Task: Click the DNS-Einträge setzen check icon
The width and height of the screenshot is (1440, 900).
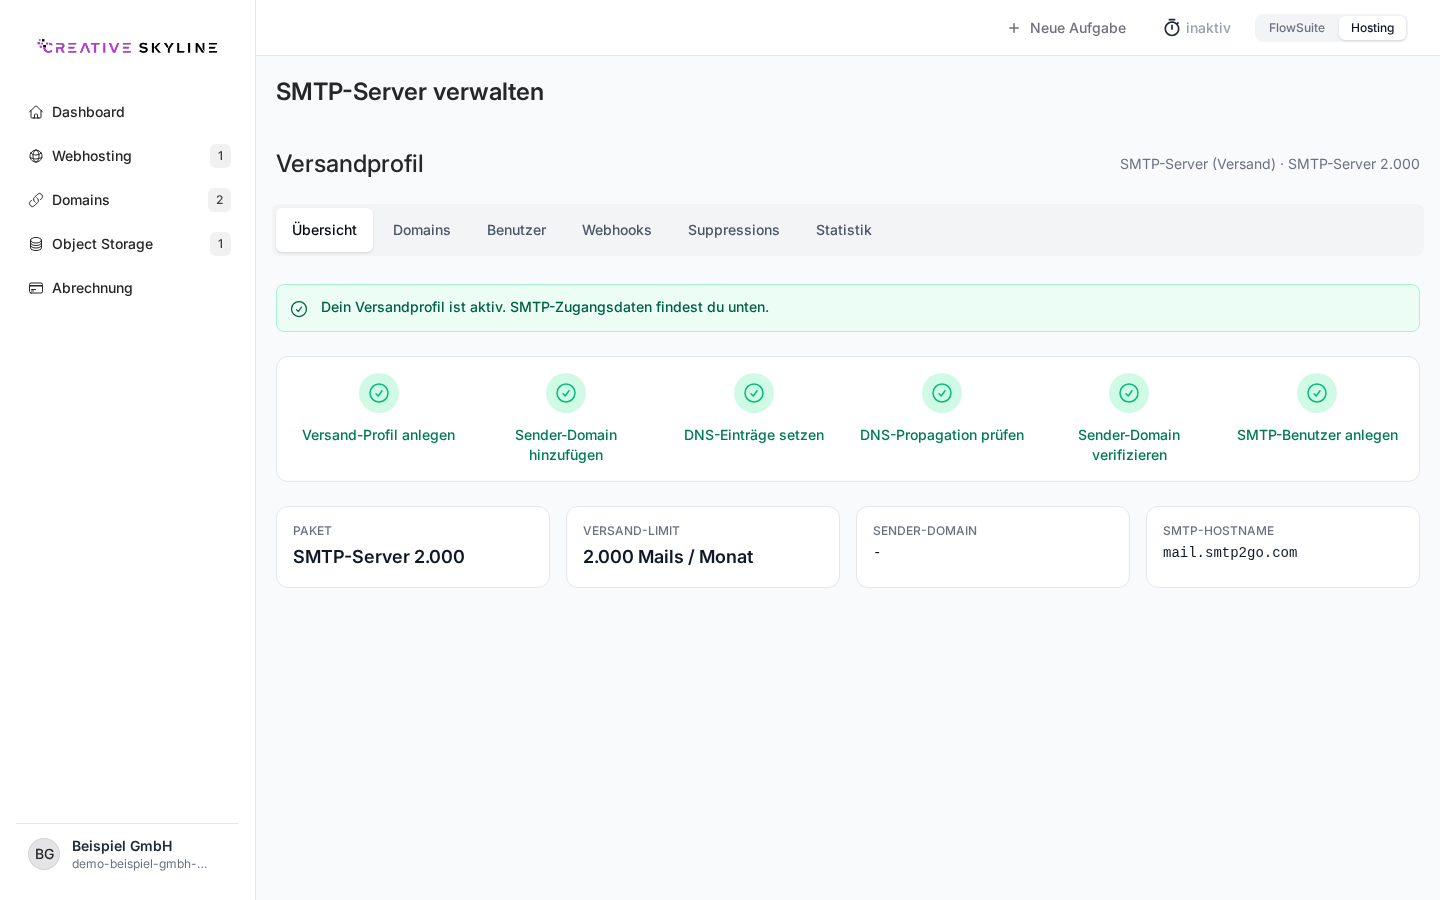Action: [754, 393]
